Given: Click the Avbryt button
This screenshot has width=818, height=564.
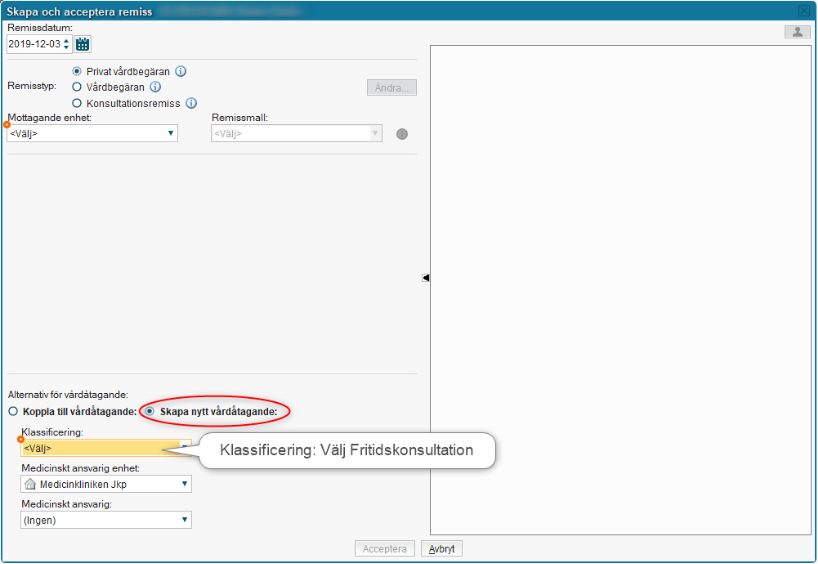Looking at the screenshot, I should click(441, 549).
